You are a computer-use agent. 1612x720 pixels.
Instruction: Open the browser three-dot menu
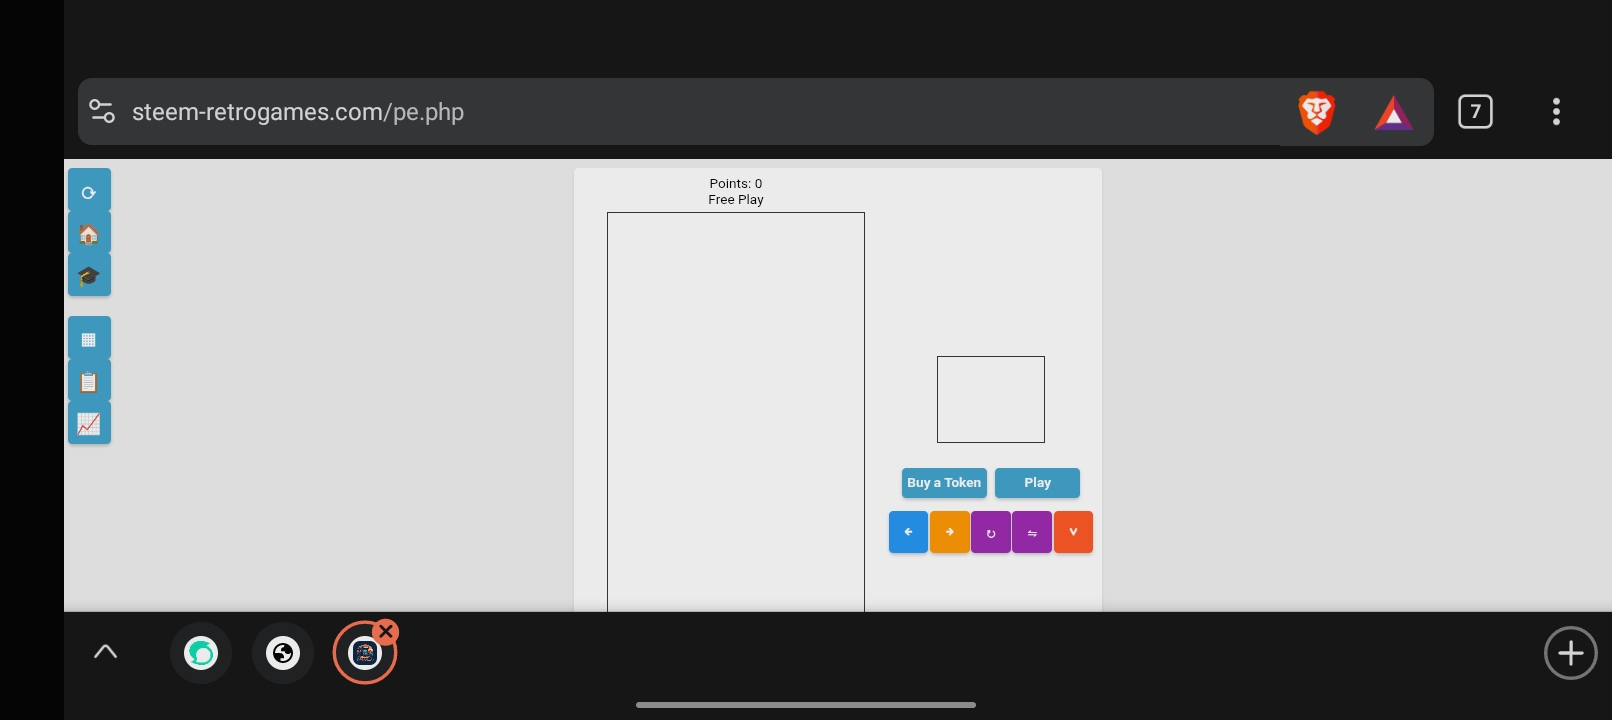(x=1556, y=111)
